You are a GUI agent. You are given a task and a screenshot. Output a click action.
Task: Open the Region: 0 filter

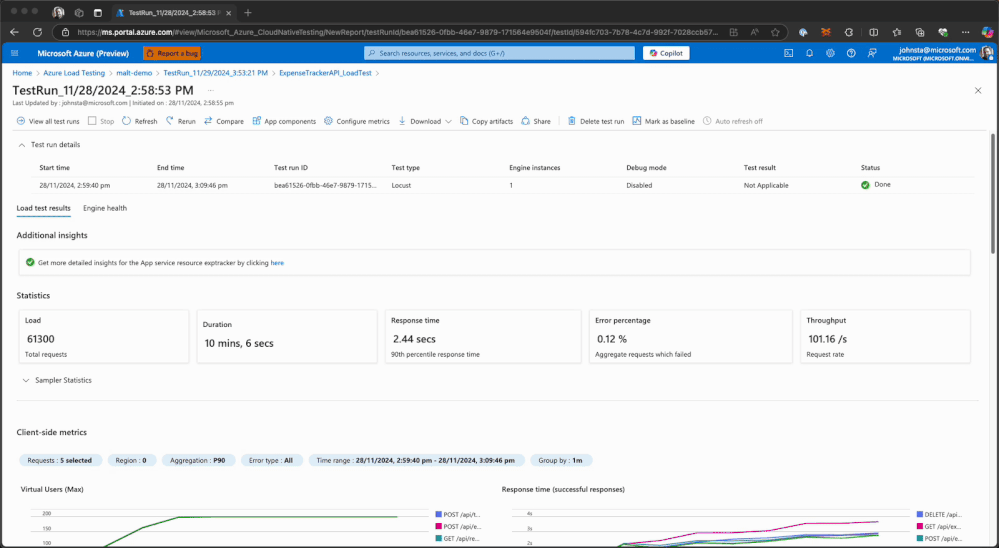[131, 460]
